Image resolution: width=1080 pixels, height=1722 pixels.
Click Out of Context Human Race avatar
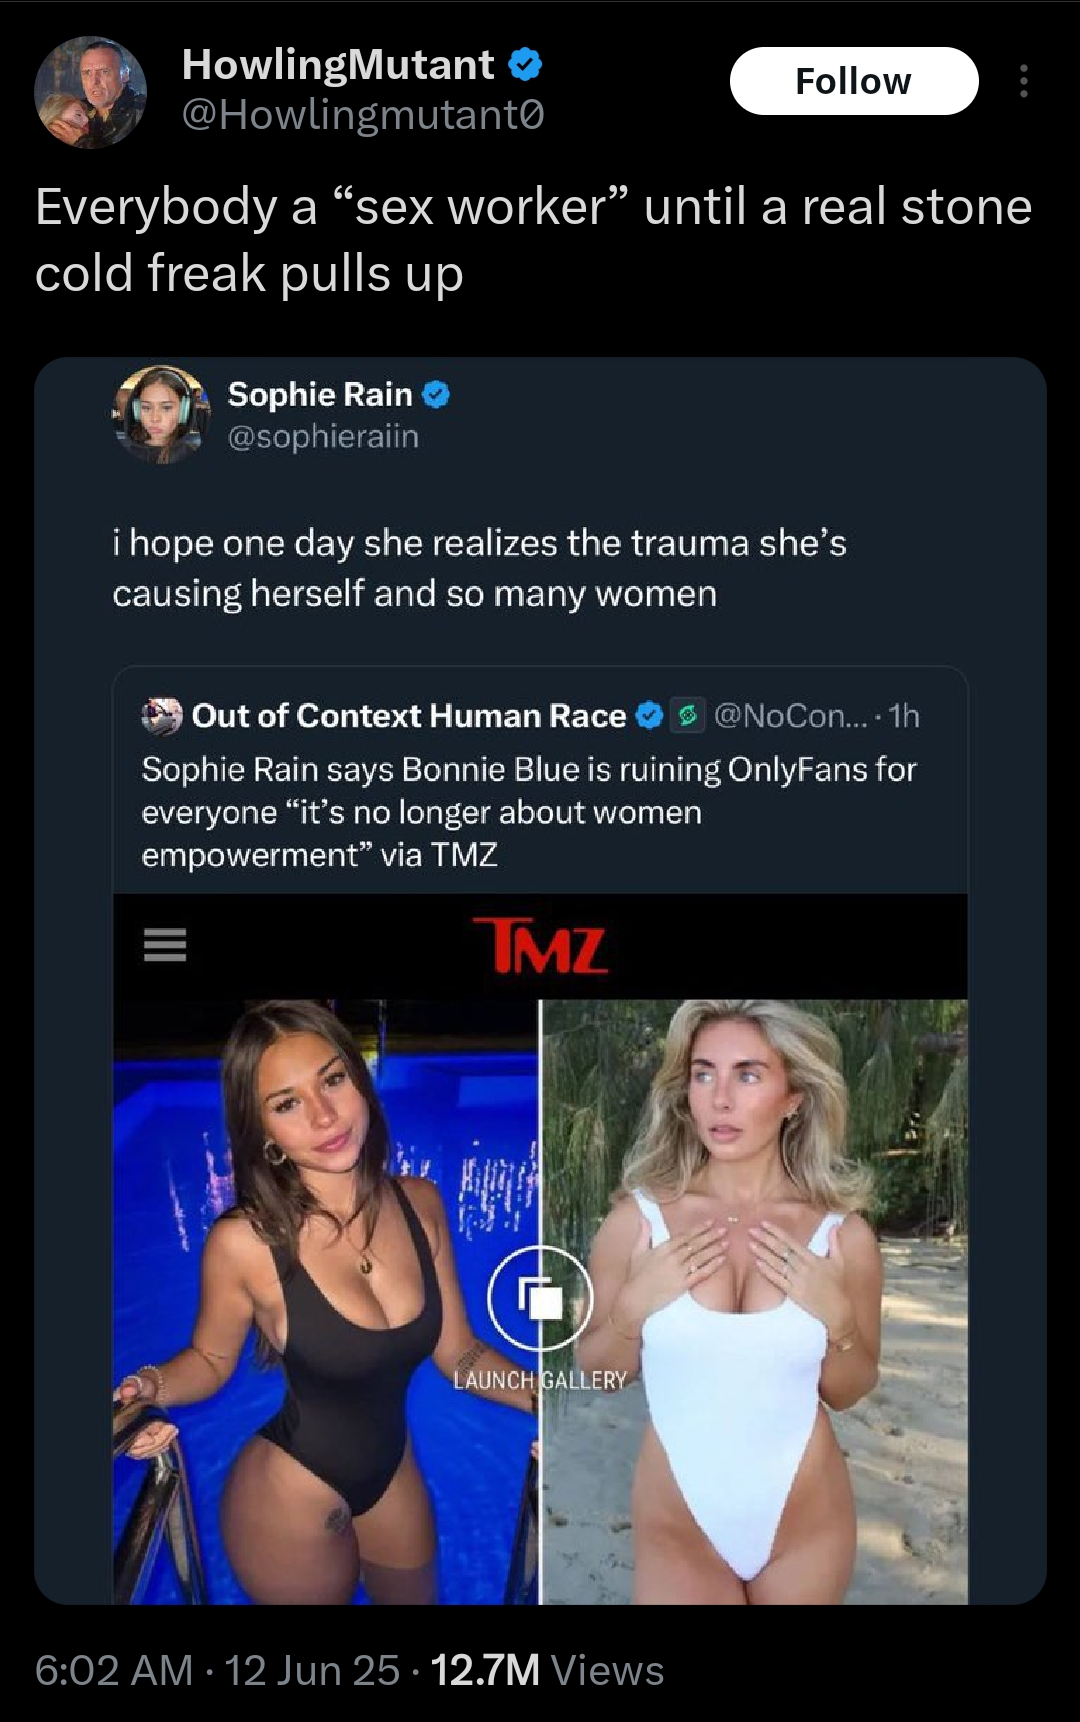162,716
